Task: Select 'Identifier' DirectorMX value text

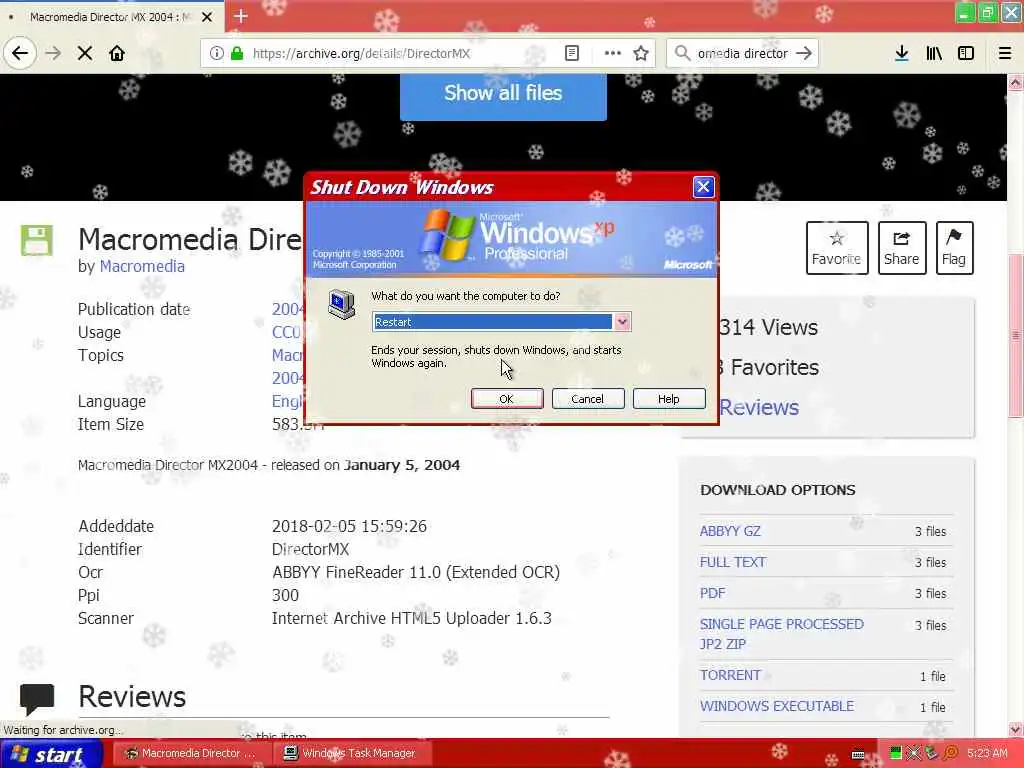Action: (x=310, y=549)
